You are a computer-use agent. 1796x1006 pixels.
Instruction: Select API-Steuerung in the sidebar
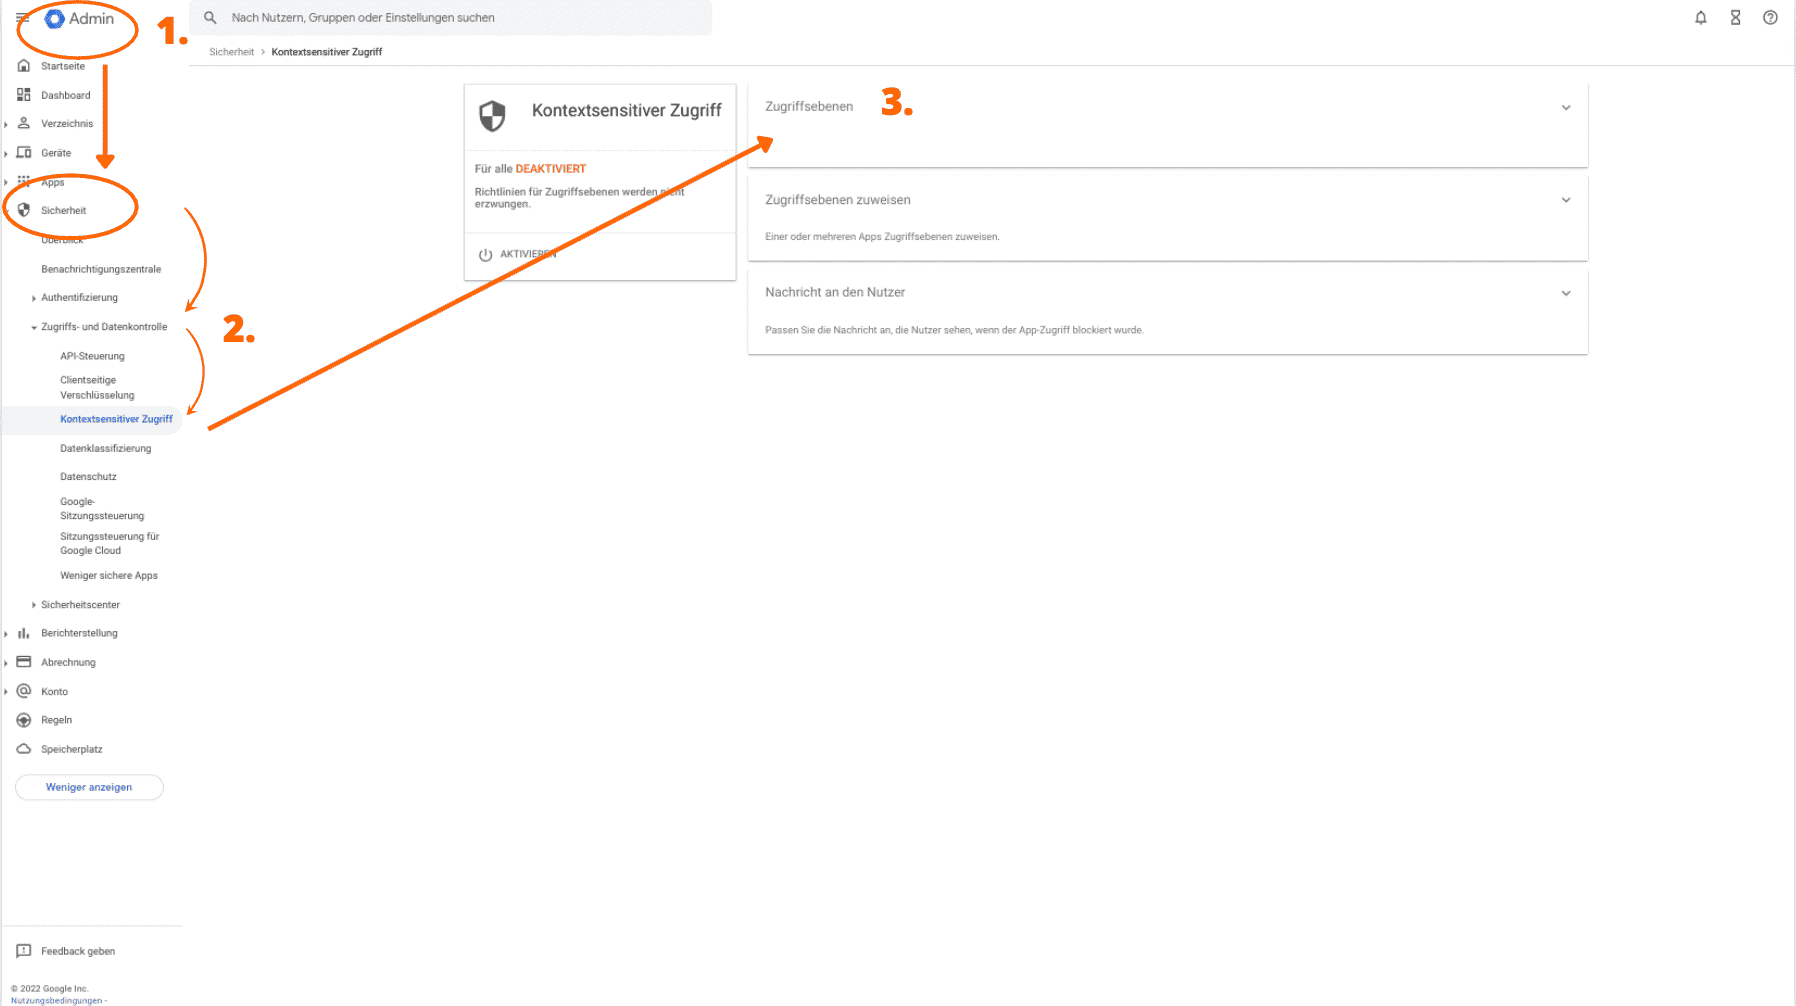[x=92, y=356]
